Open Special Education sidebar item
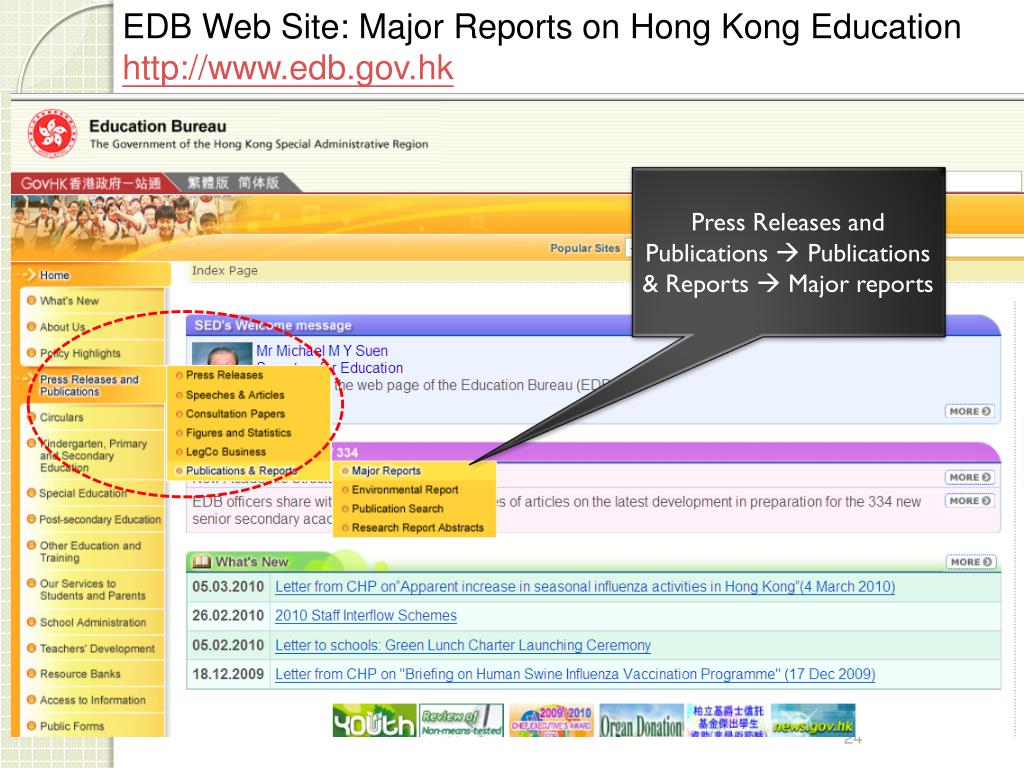The width and height of the screenshot is (1024, 768). (x=83, y=493)
